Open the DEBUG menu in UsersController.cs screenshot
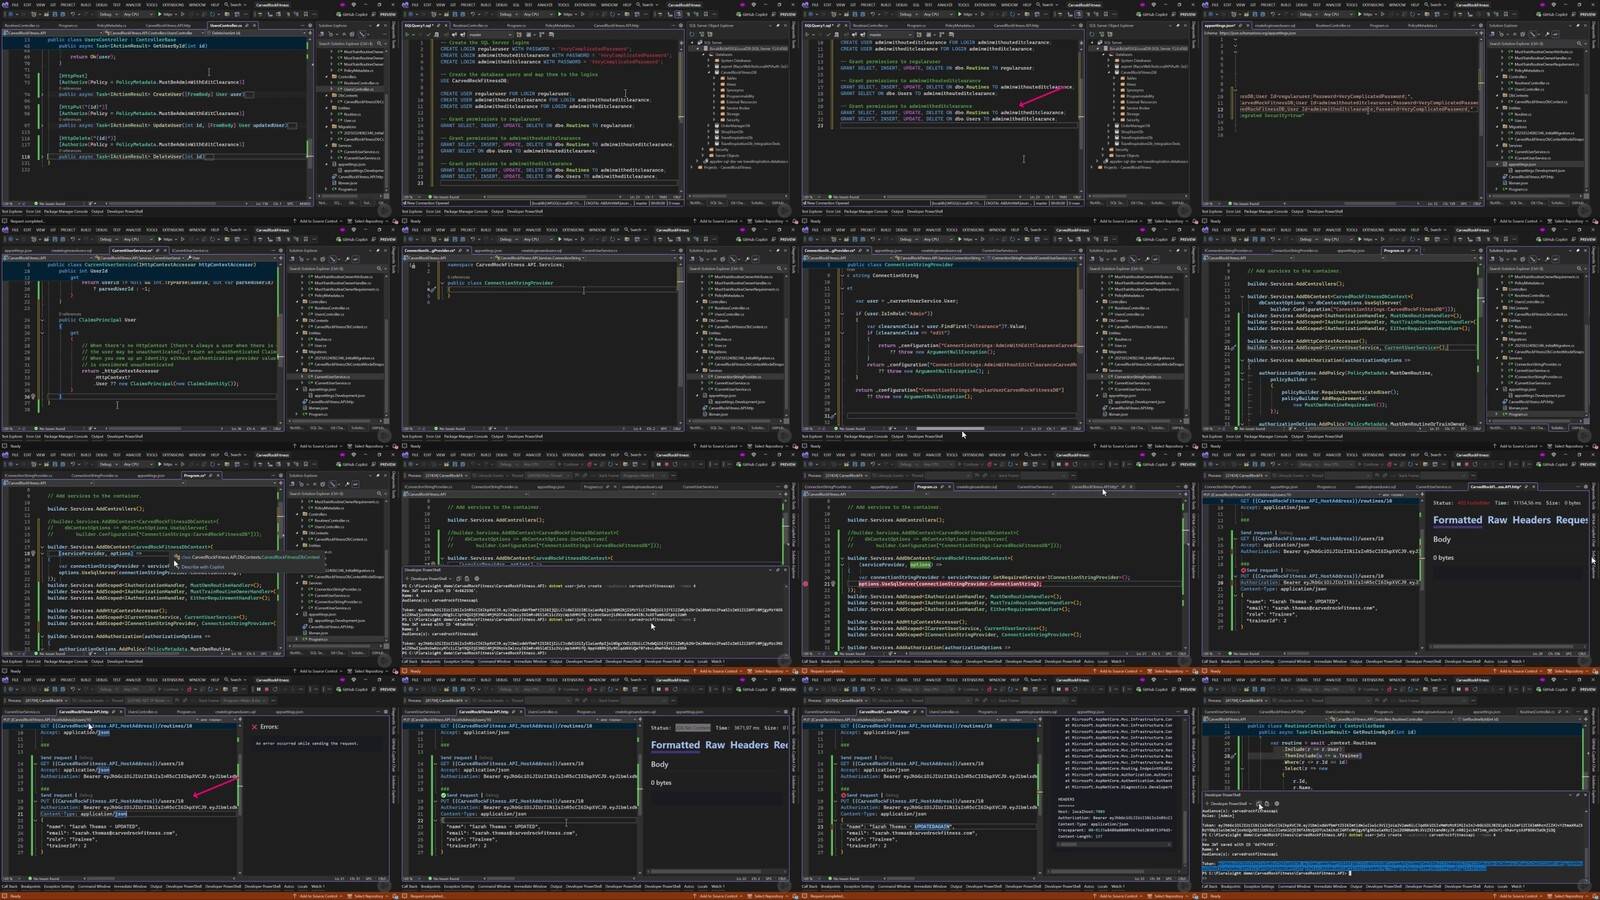 (x=101, y=5)
